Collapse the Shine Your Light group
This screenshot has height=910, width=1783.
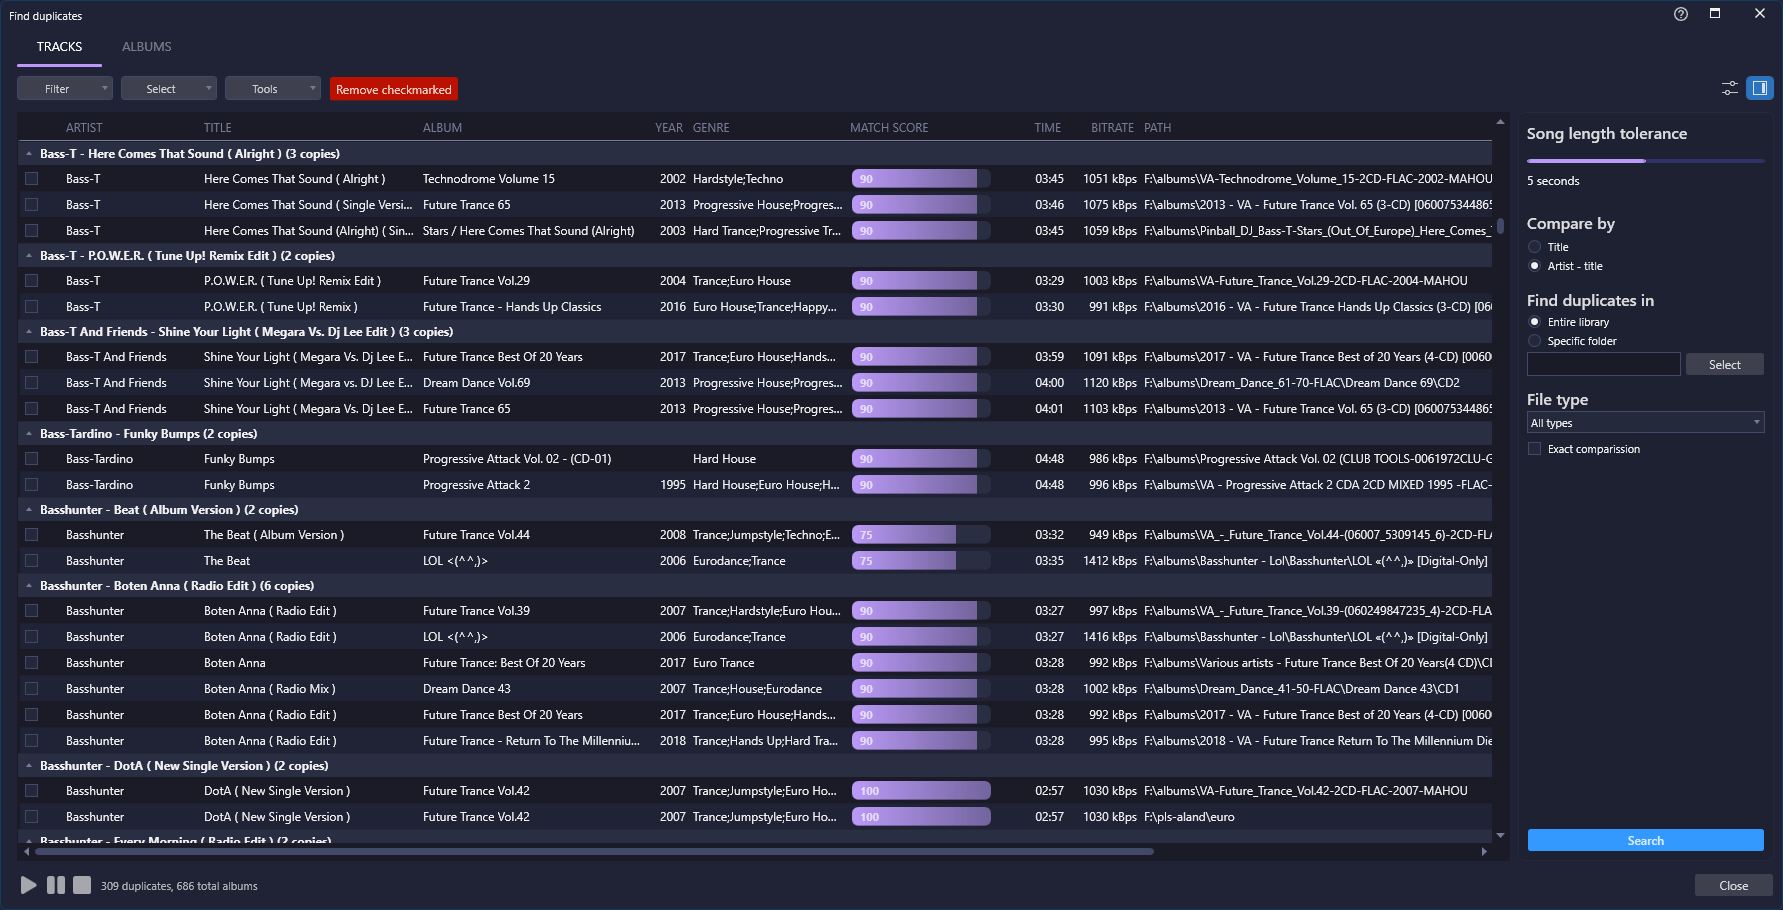pyautogui.click(x=29, y=332)
